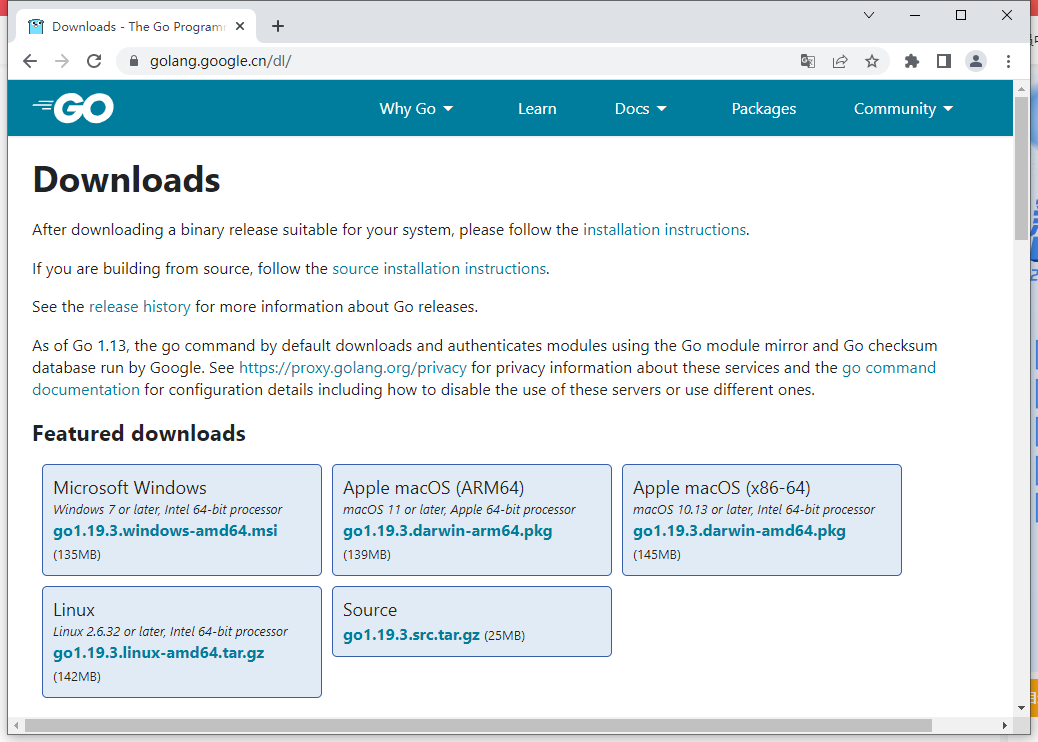Open the Packages page
This screenshot has height=742, width=1038.
(x=764, y=109)
